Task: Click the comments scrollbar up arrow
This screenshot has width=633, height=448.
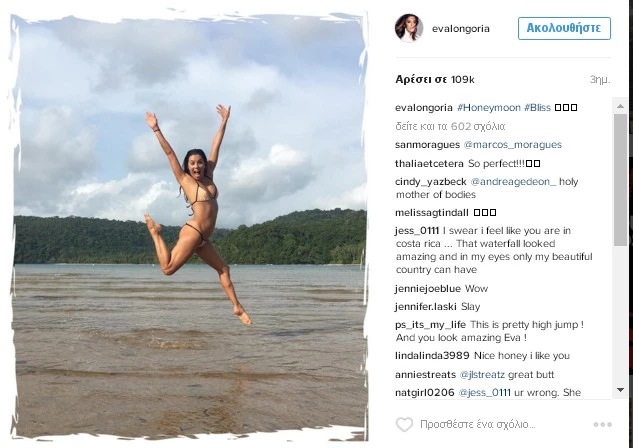Action: tap(620, 106)
